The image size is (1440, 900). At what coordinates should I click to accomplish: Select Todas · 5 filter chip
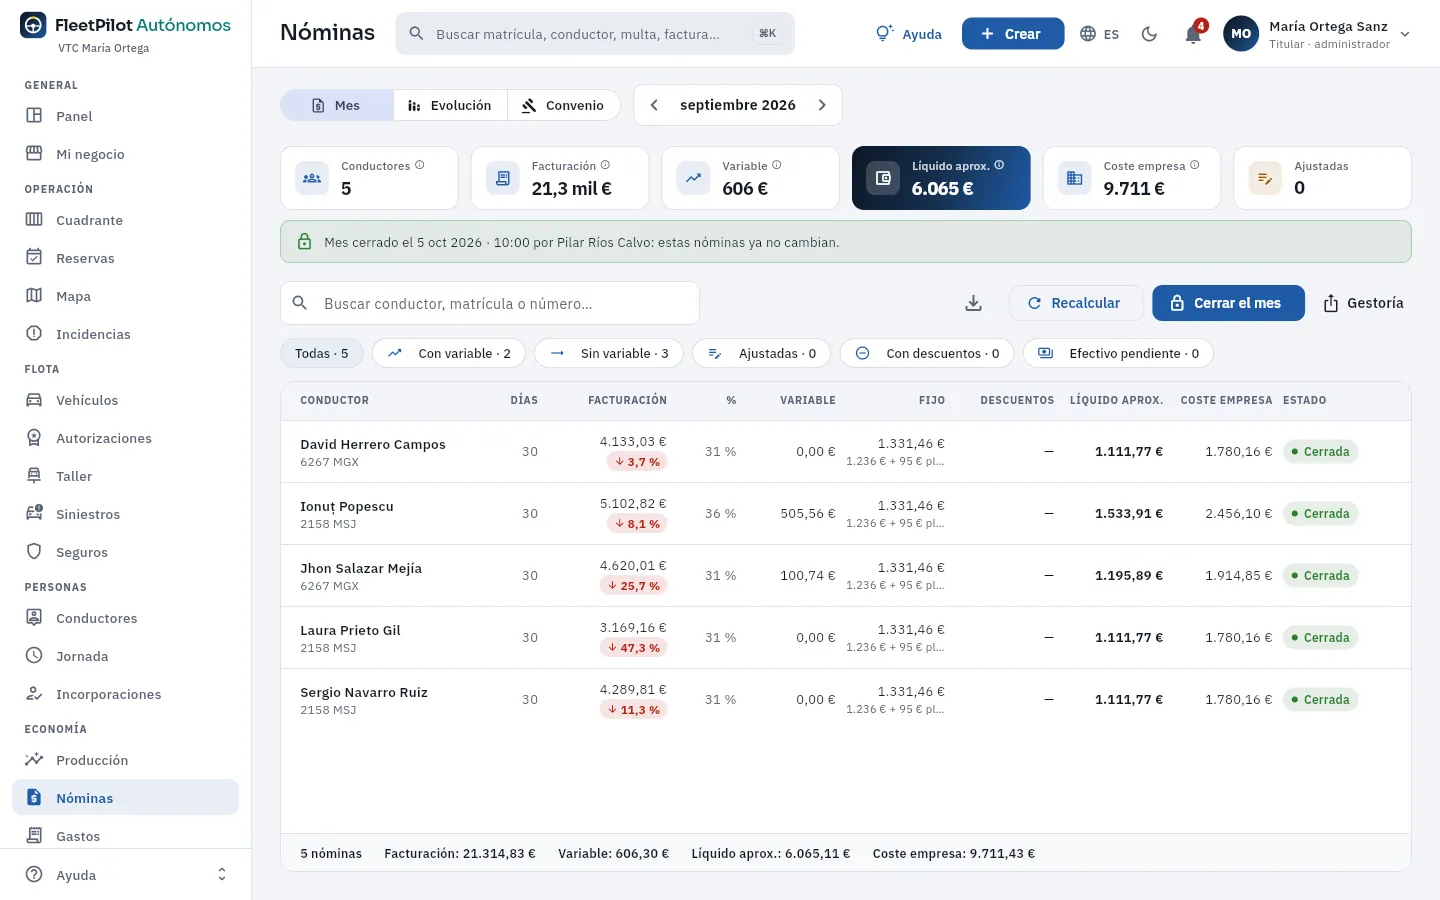point(322,353)
